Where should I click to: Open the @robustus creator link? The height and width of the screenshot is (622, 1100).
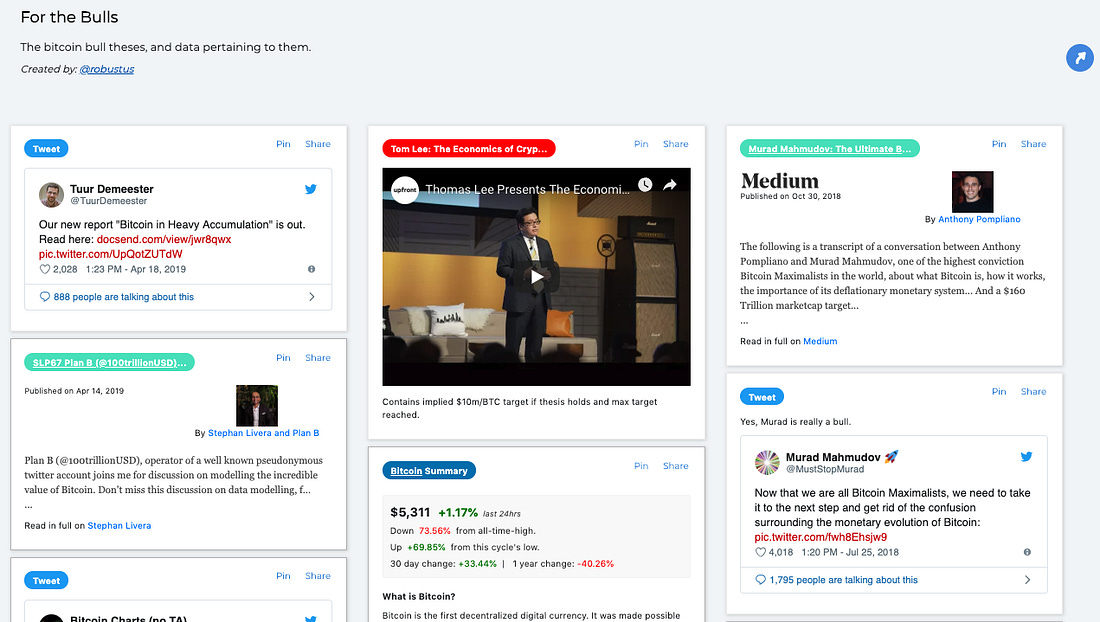(x=107, y=69)
